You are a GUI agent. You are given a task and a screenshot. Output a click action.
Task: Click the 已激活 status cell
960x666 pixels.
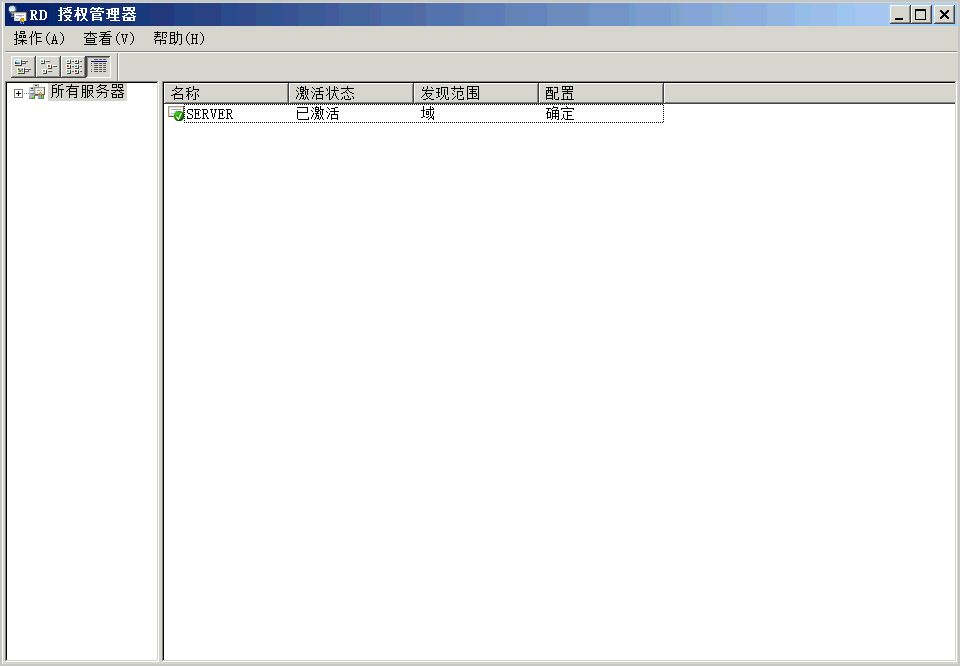[x=317, y=114]
